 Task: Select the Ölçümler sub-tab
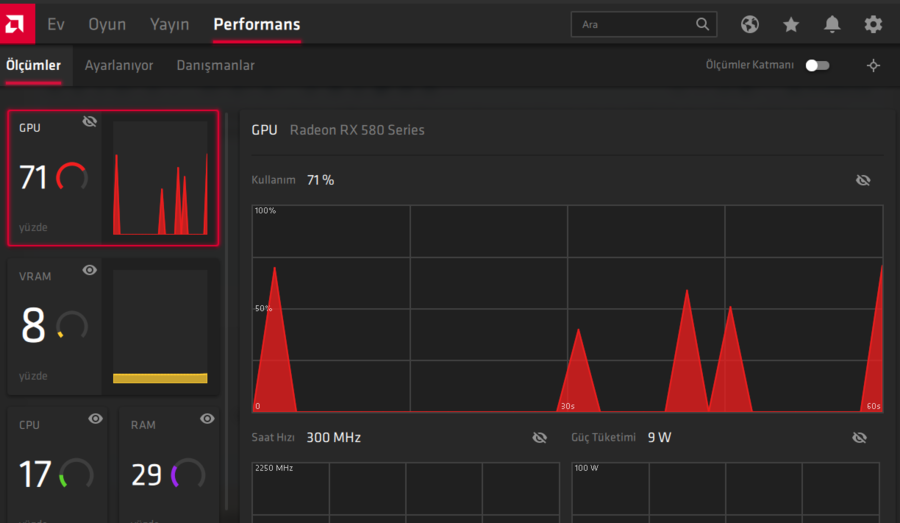pos(33,65)
